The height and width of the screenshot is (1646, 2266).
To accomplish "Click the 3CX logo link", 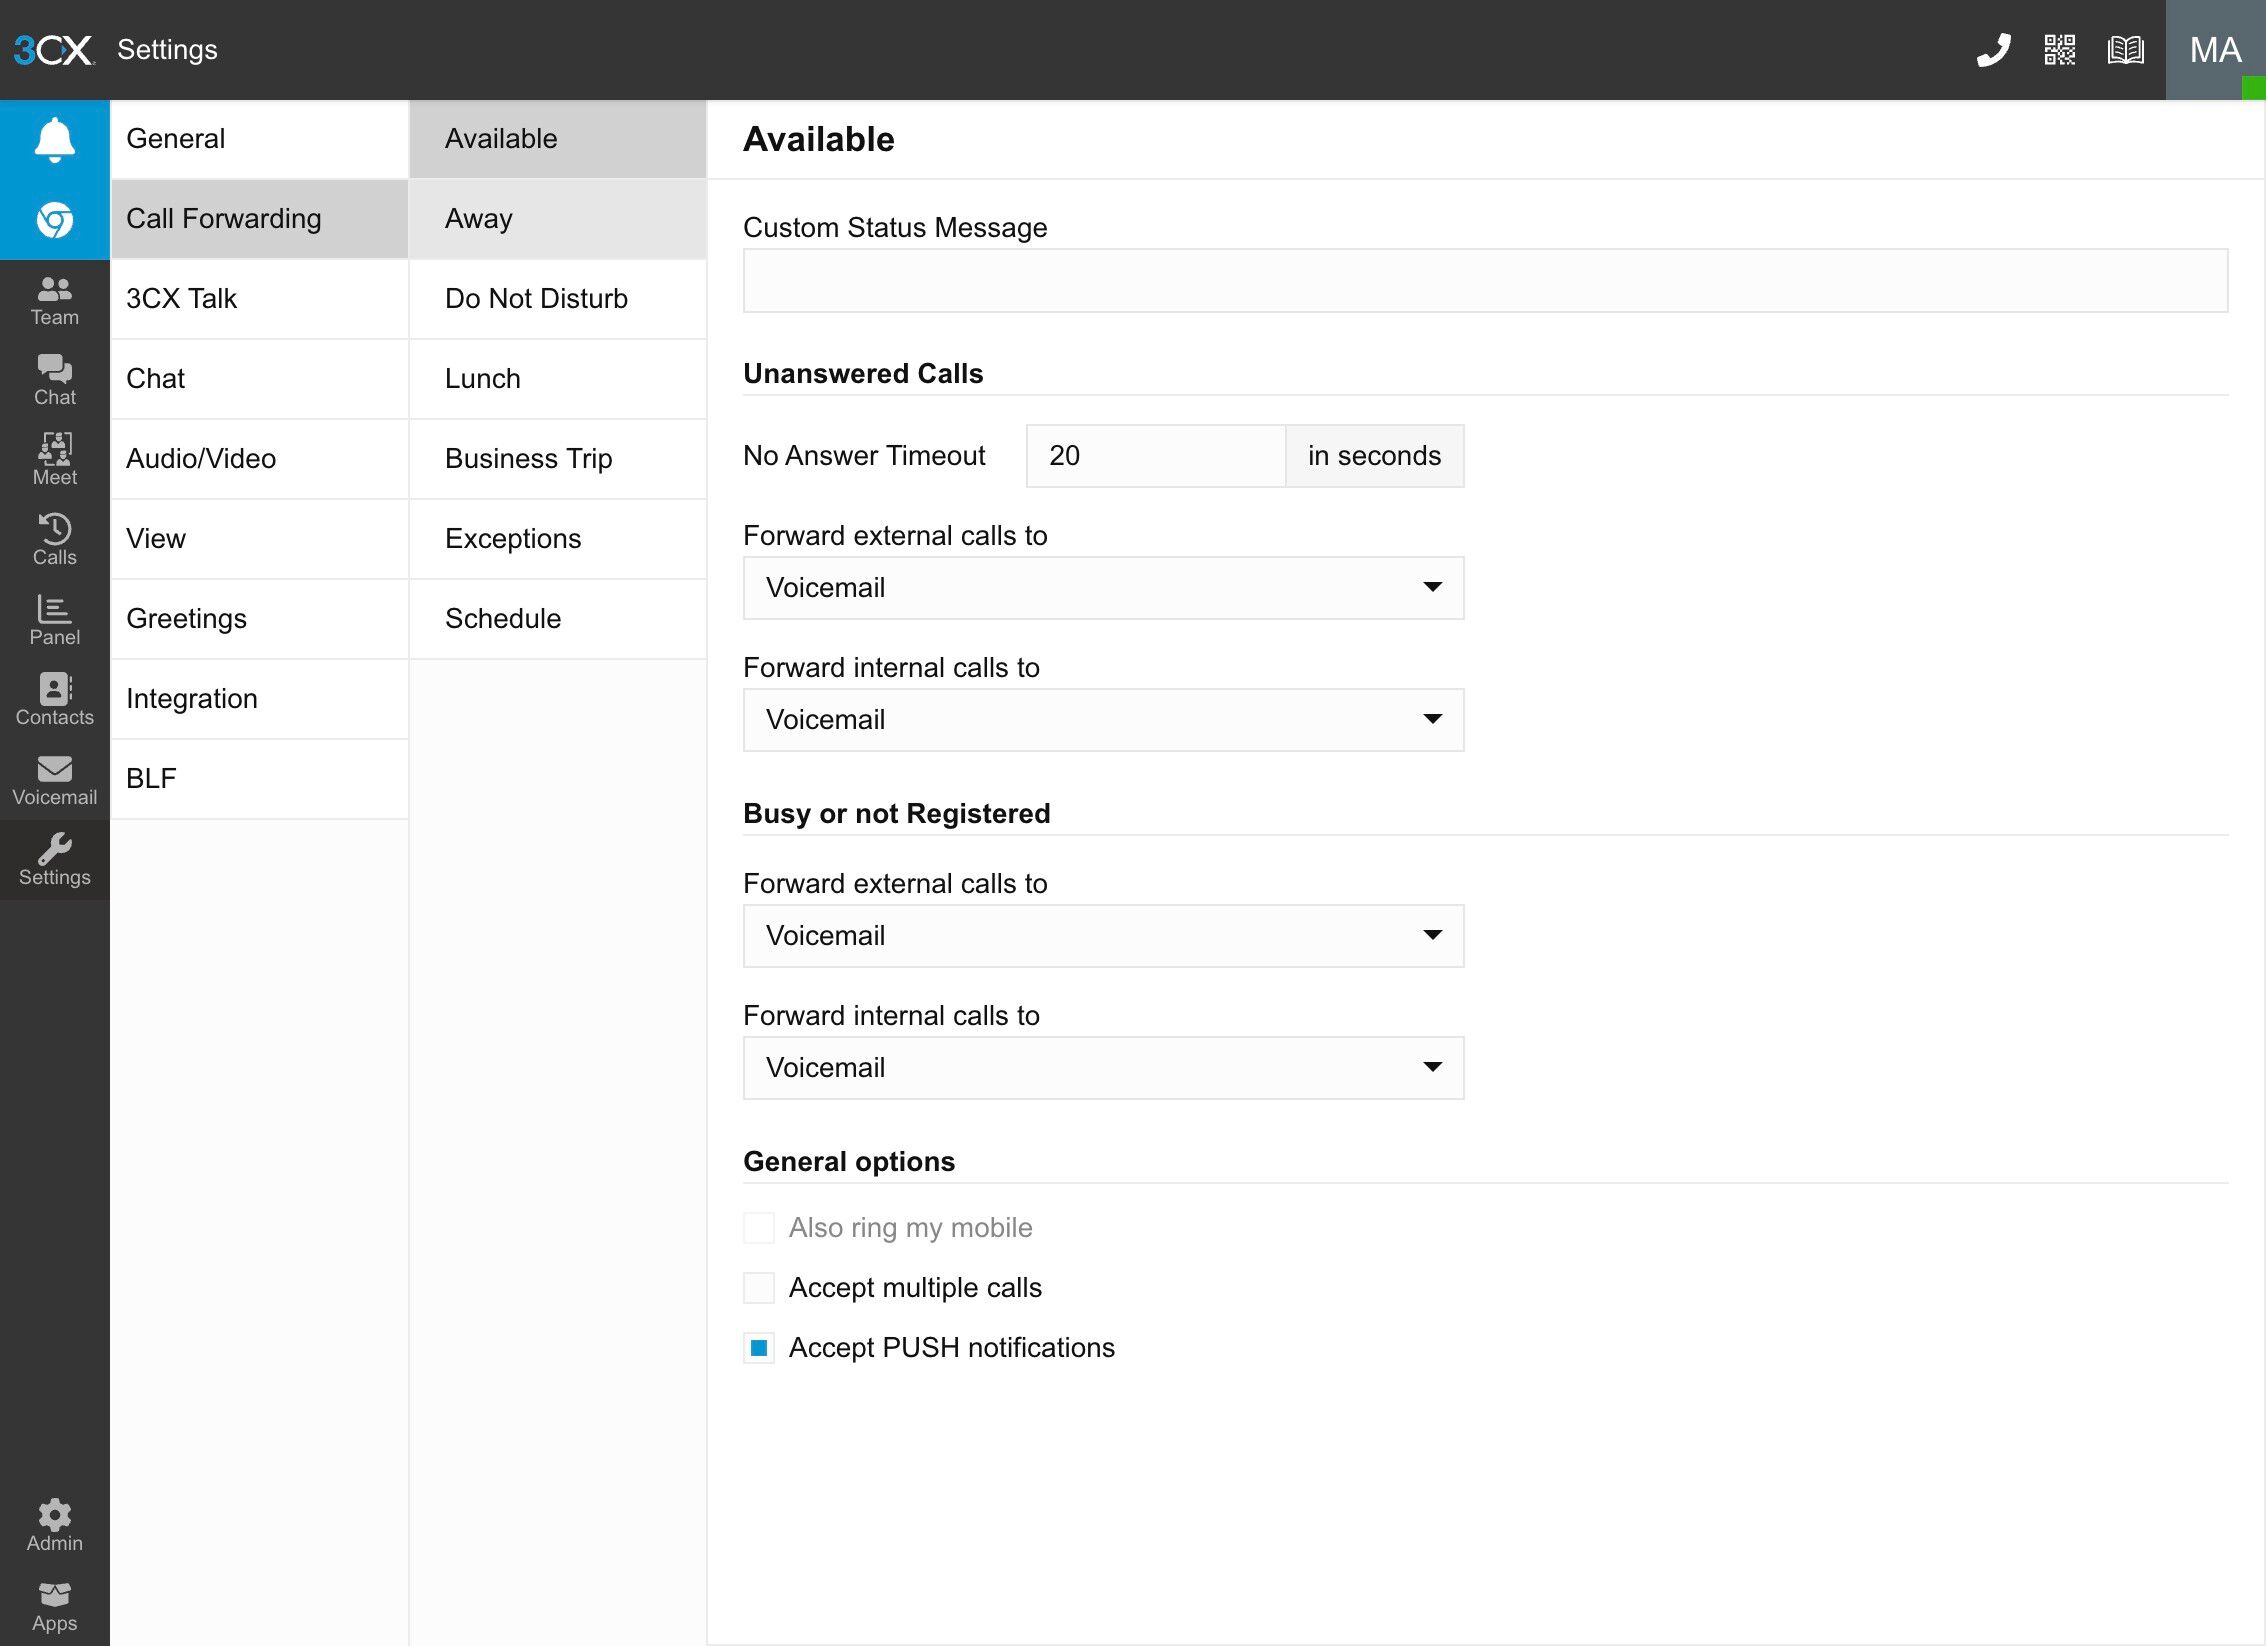I will 54,50.
